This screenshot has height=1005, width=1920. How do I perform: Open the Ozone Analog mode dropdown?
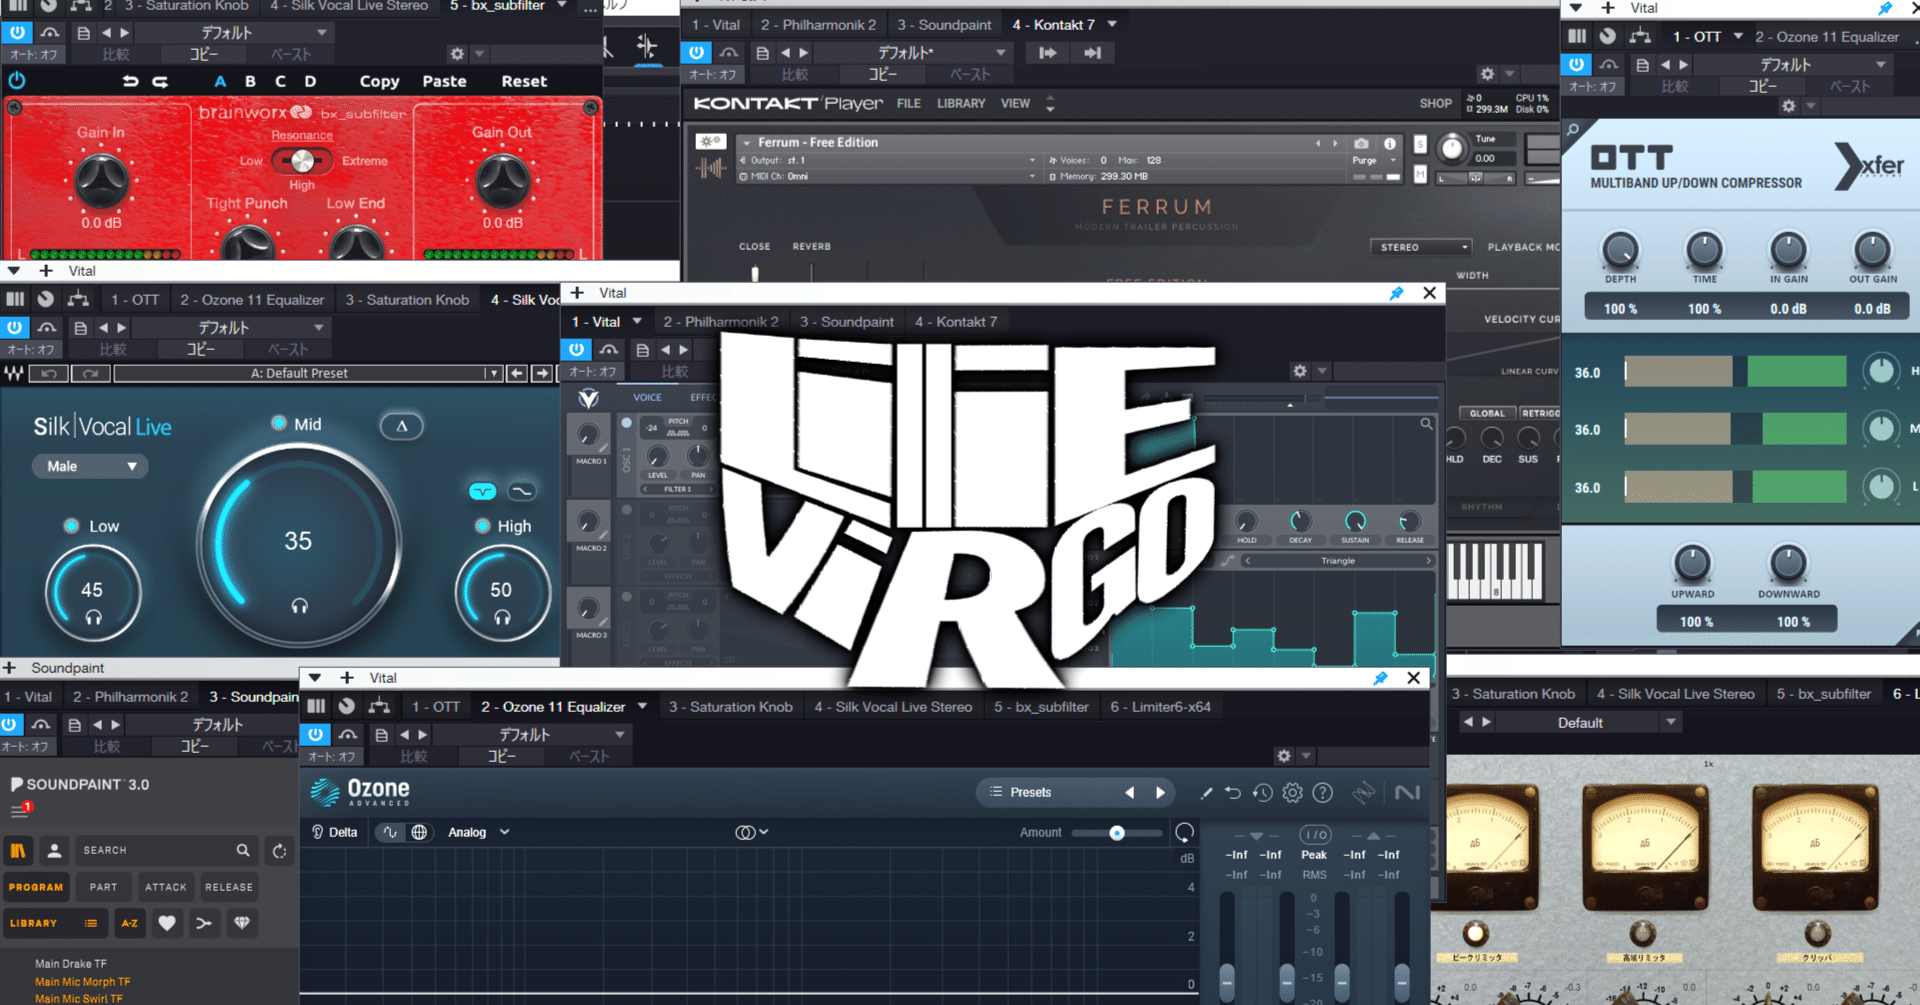479,832
